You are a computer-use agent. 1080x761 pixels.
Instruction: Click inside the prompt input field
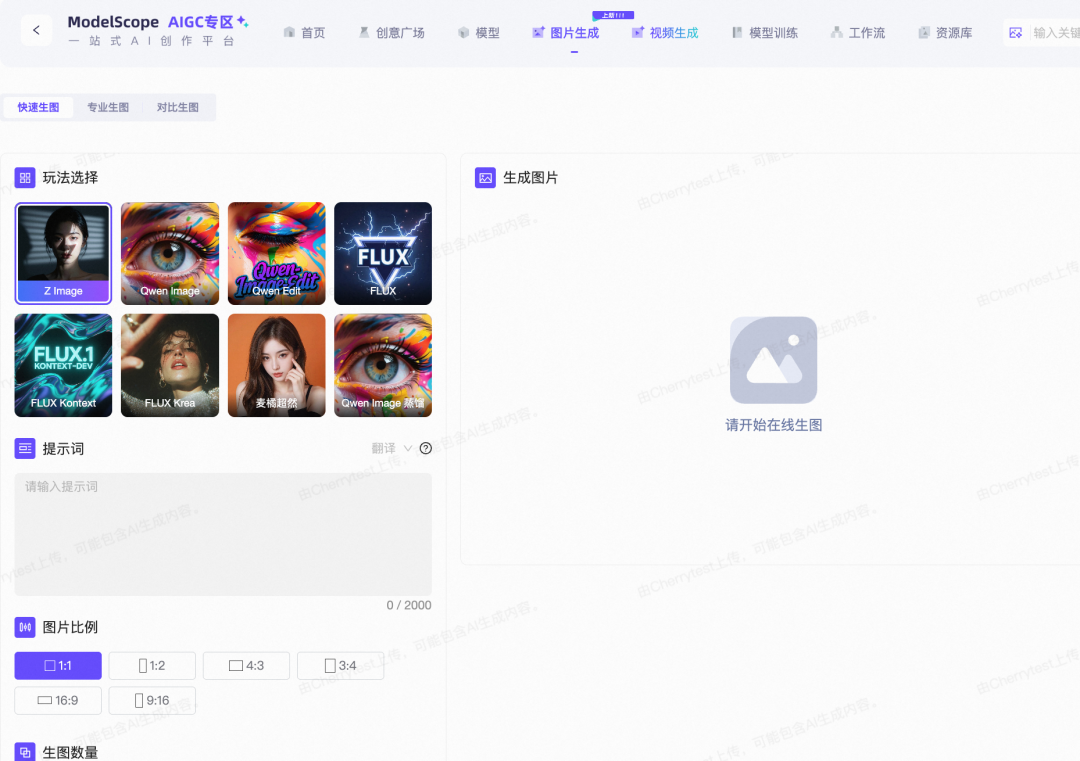tap(222, 535)
